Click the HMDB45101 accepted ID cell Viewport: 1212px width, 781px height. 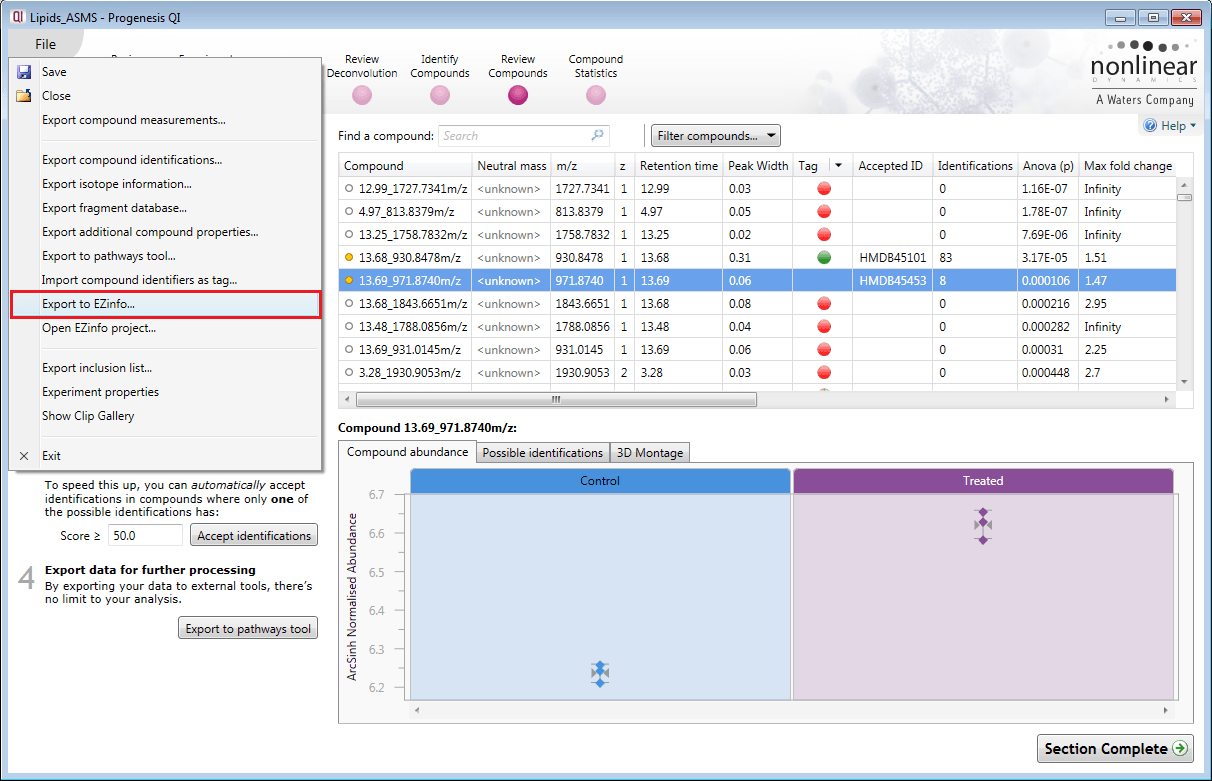pyautogui.click(x=893, y=258)
